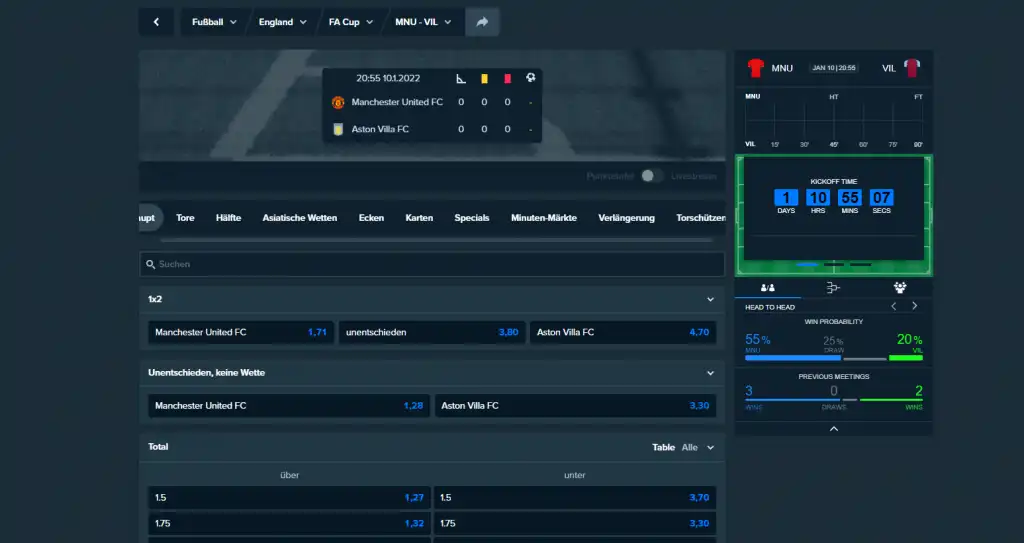The height and width of the screenshot is (543, 1024).
Task: Open the Fußball sport dropdown
Action: click(214, 22)
